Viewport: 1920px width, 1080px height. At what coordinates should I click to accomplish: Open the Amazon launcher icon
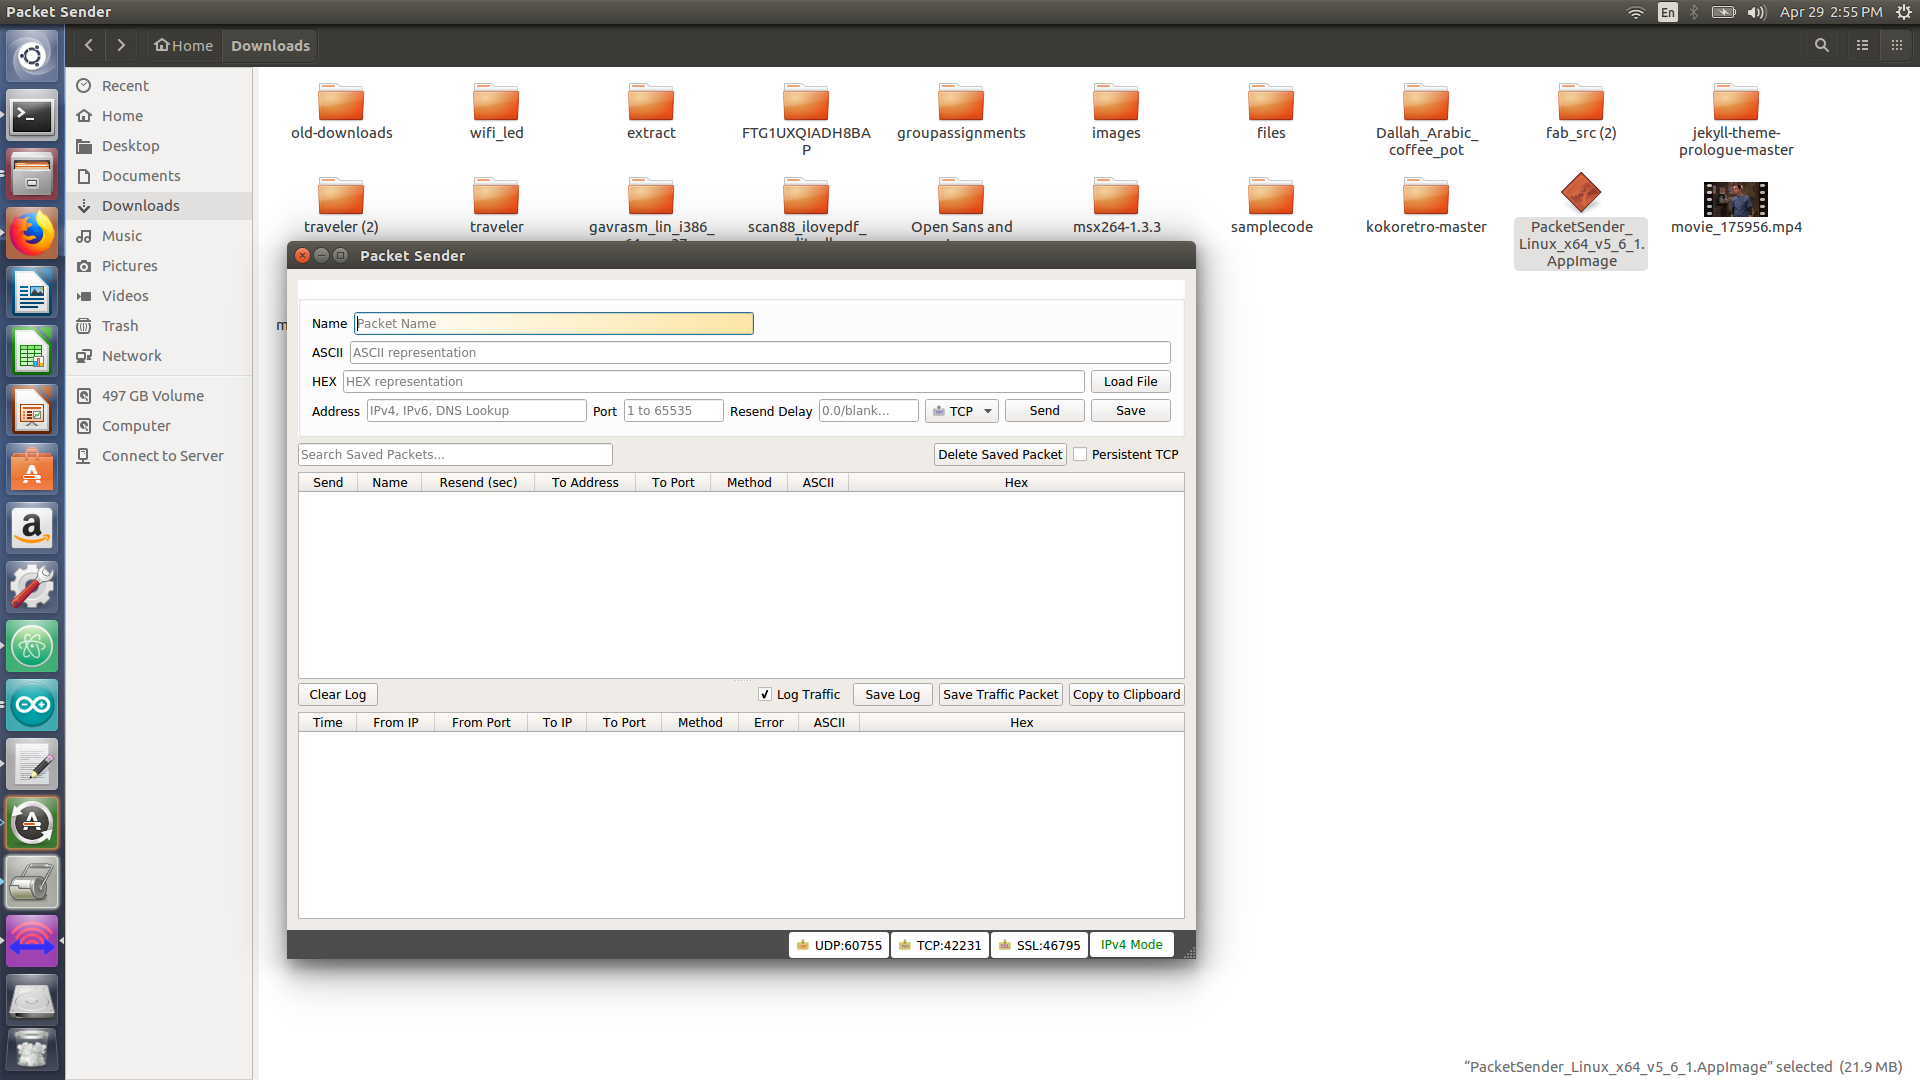(32, 529)
